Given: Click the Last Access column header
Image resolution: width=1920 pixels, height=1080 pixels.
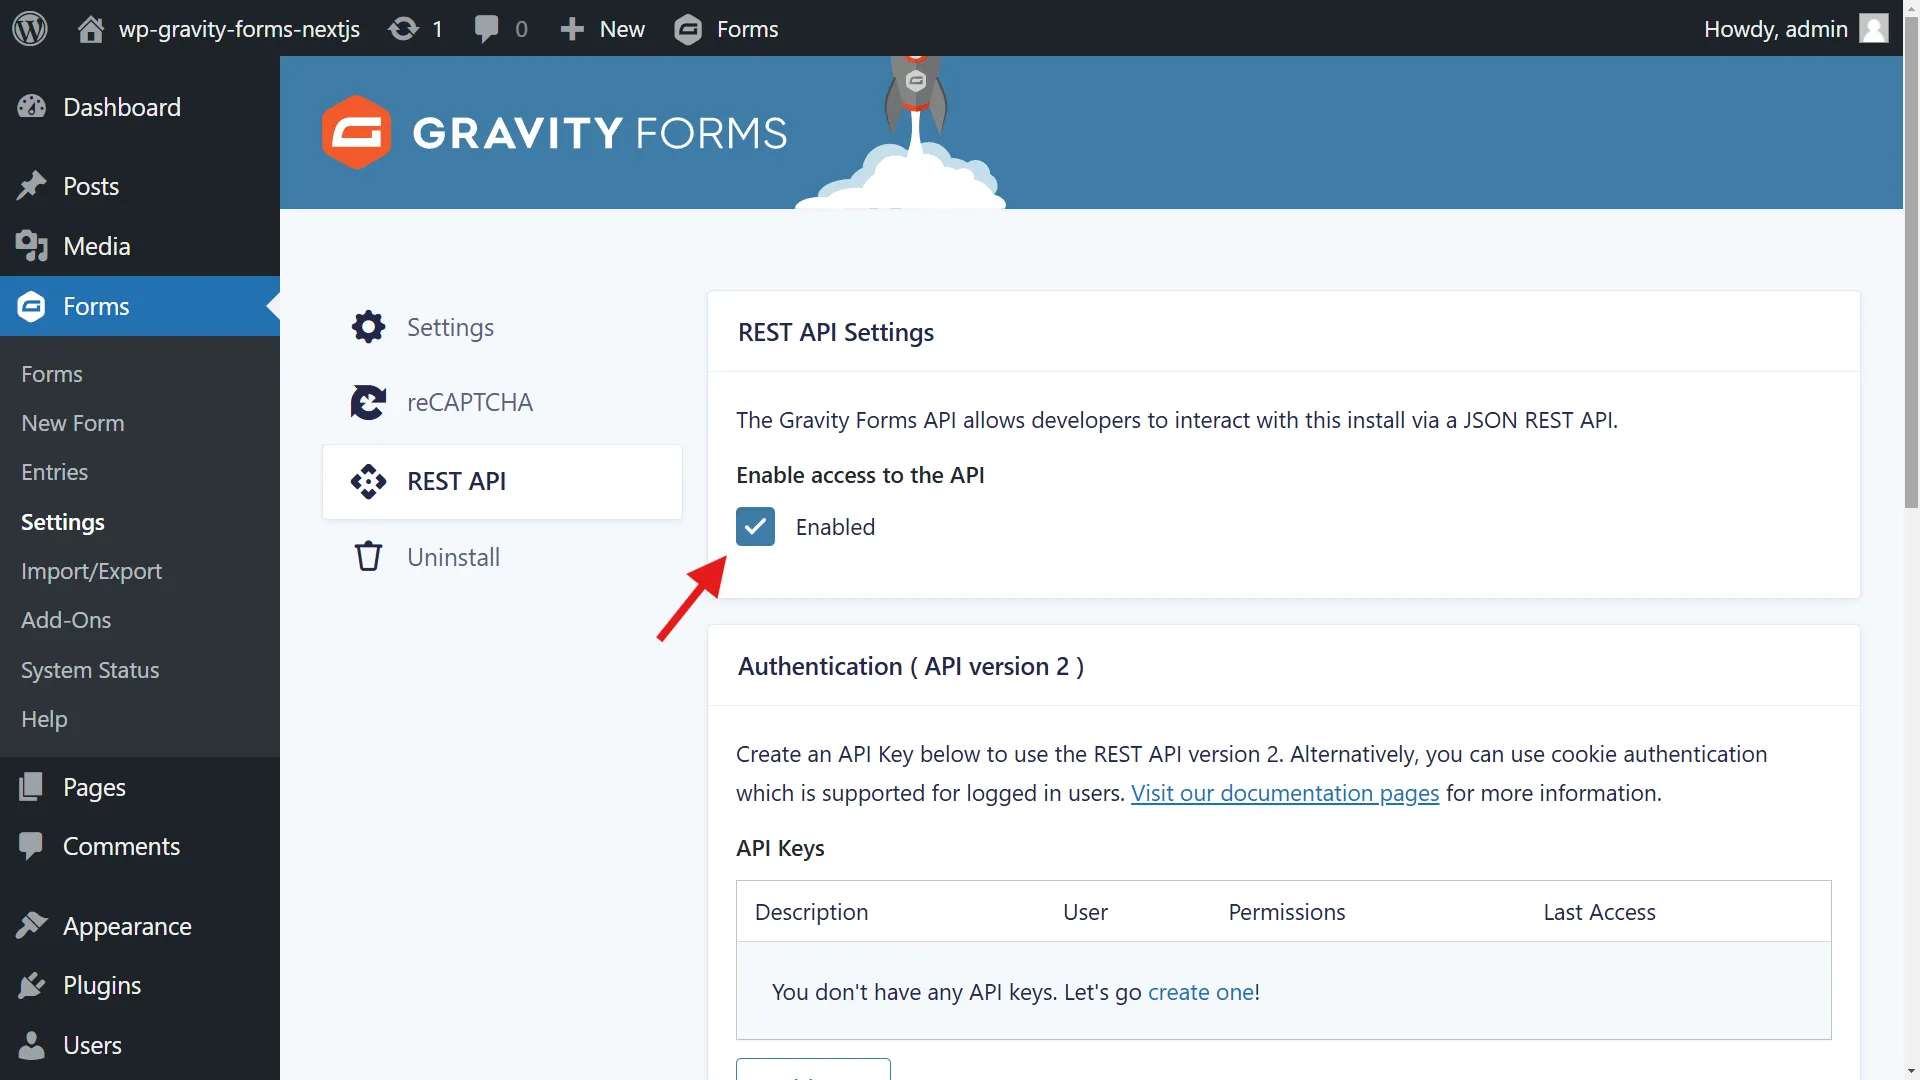Looking at the screenshot, I should coord(1599,912).
